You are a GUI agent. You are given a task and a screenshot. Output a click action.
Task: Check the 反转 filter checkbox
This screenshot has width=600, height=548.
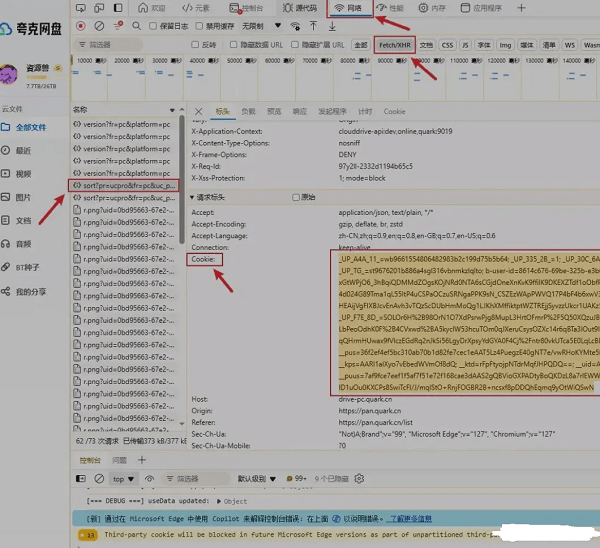195,45
